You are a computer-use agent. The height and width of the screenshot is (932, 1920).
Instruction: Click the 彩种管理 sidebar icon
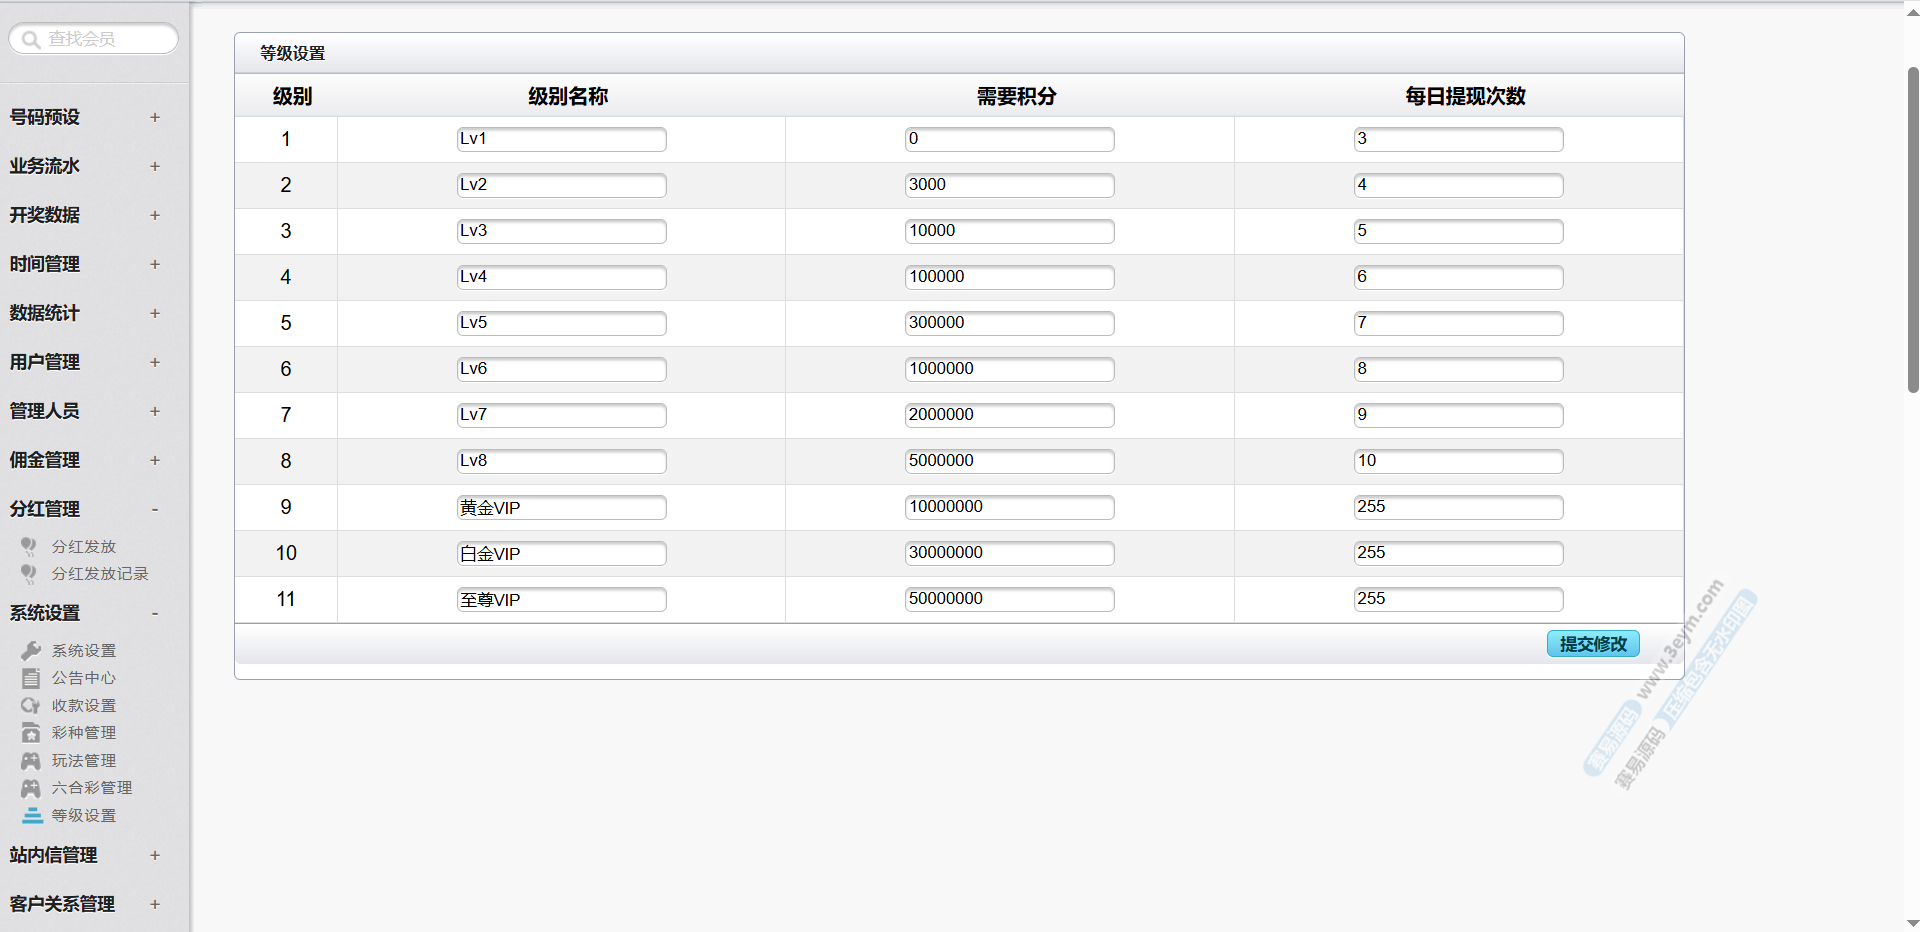[31, 733]
